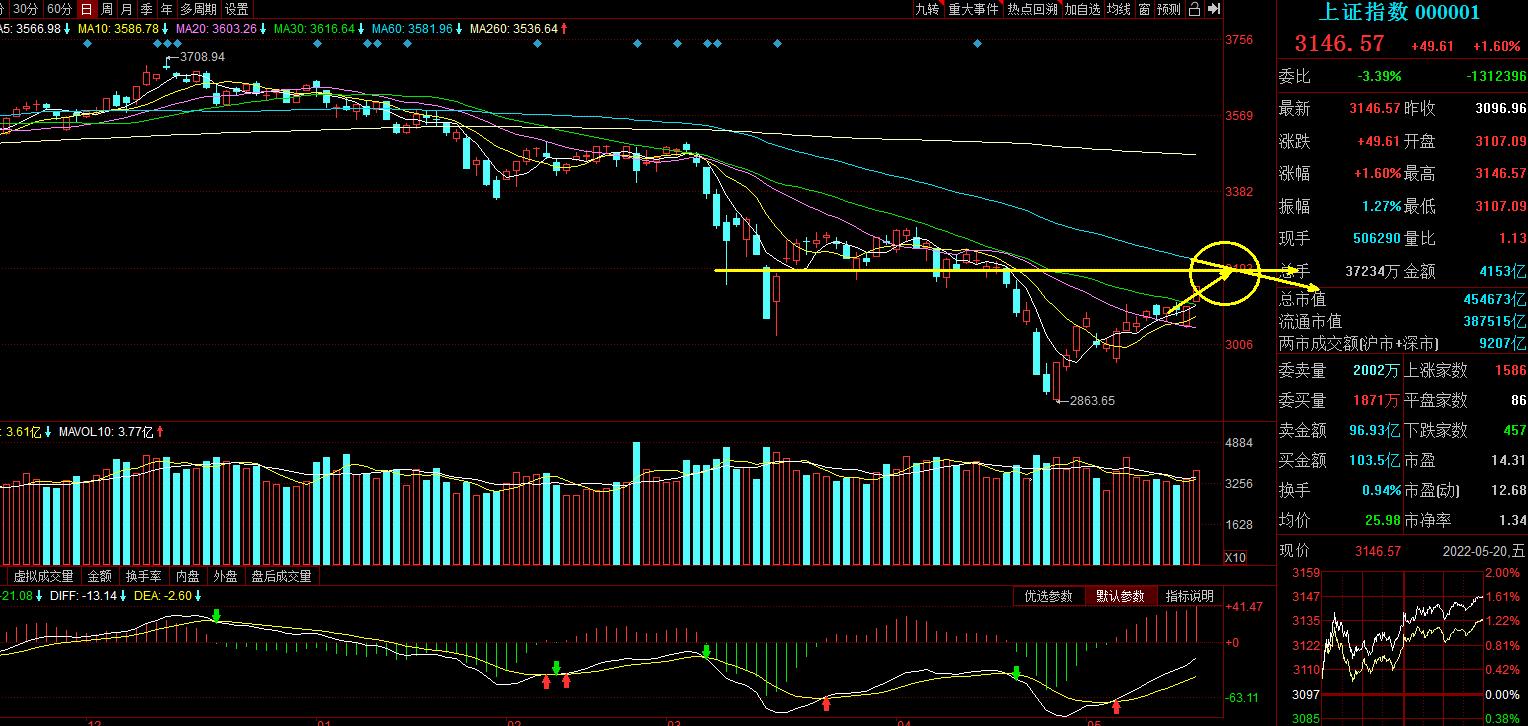Click the MA60: 3581.96 indicator label
This screenshot has height=726, width=1528.
click(412, 28)
